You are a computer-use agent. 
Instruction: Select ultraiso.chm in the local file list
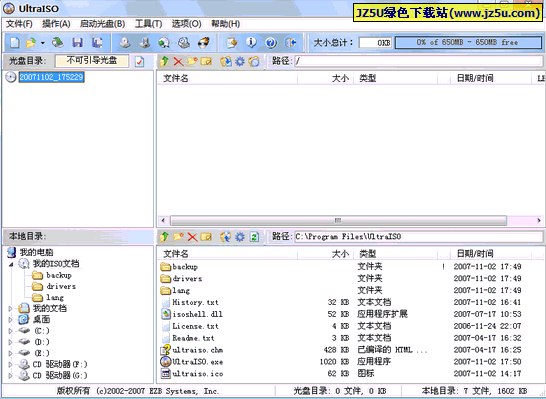point(197,350)
